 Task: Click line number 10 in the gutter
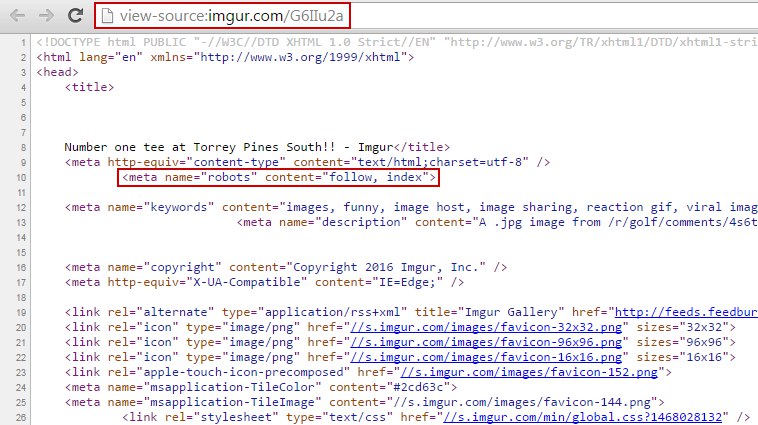[x=21, y=177]
